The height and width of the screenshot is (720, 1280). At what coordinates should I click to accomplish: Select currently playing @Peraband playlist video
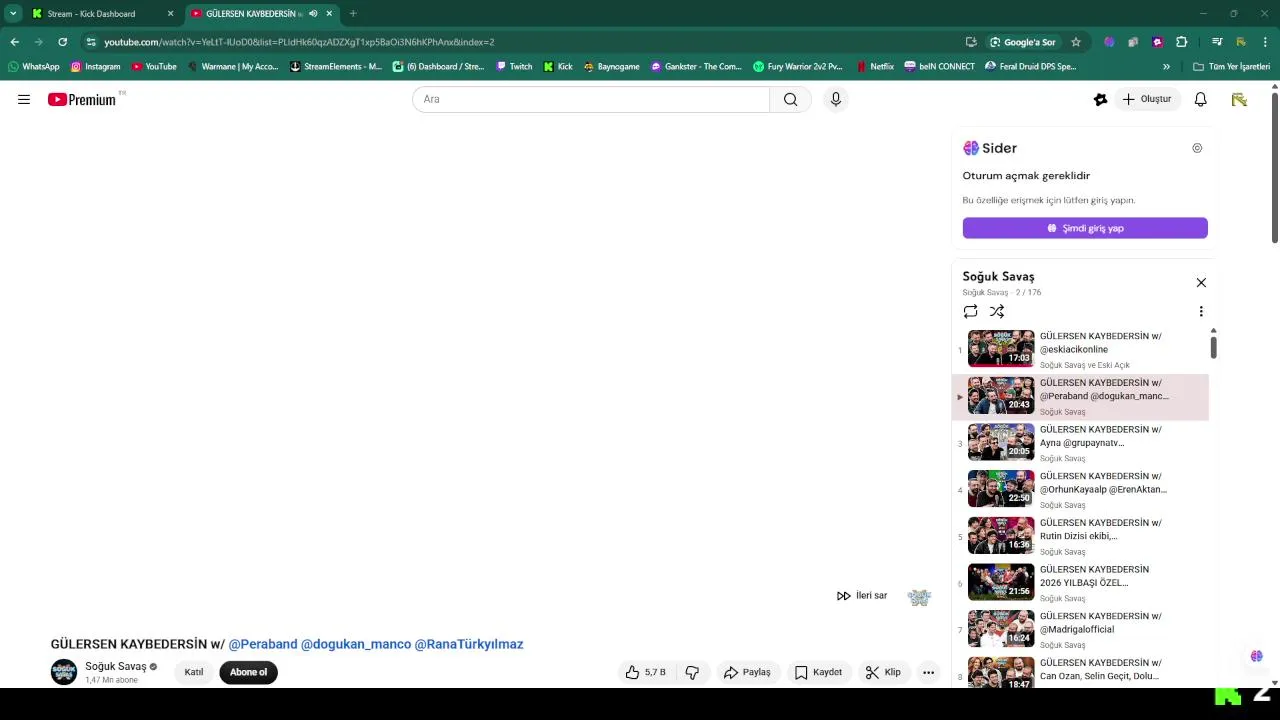coord(1080,396)
